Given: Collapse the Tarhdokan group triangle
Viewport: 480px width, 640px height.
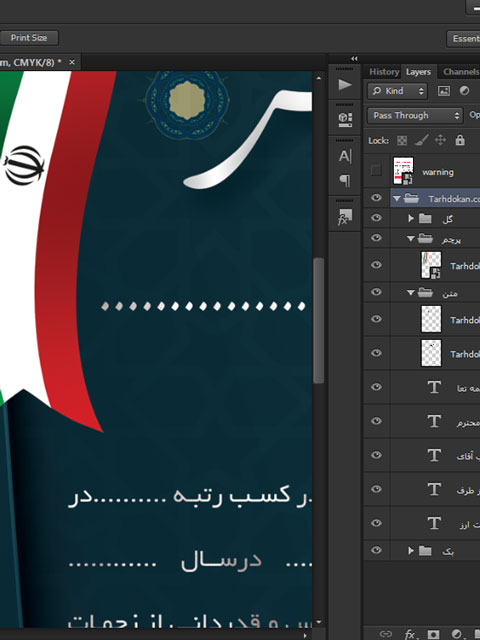Looking at the screenshot, I should (396, 199).
